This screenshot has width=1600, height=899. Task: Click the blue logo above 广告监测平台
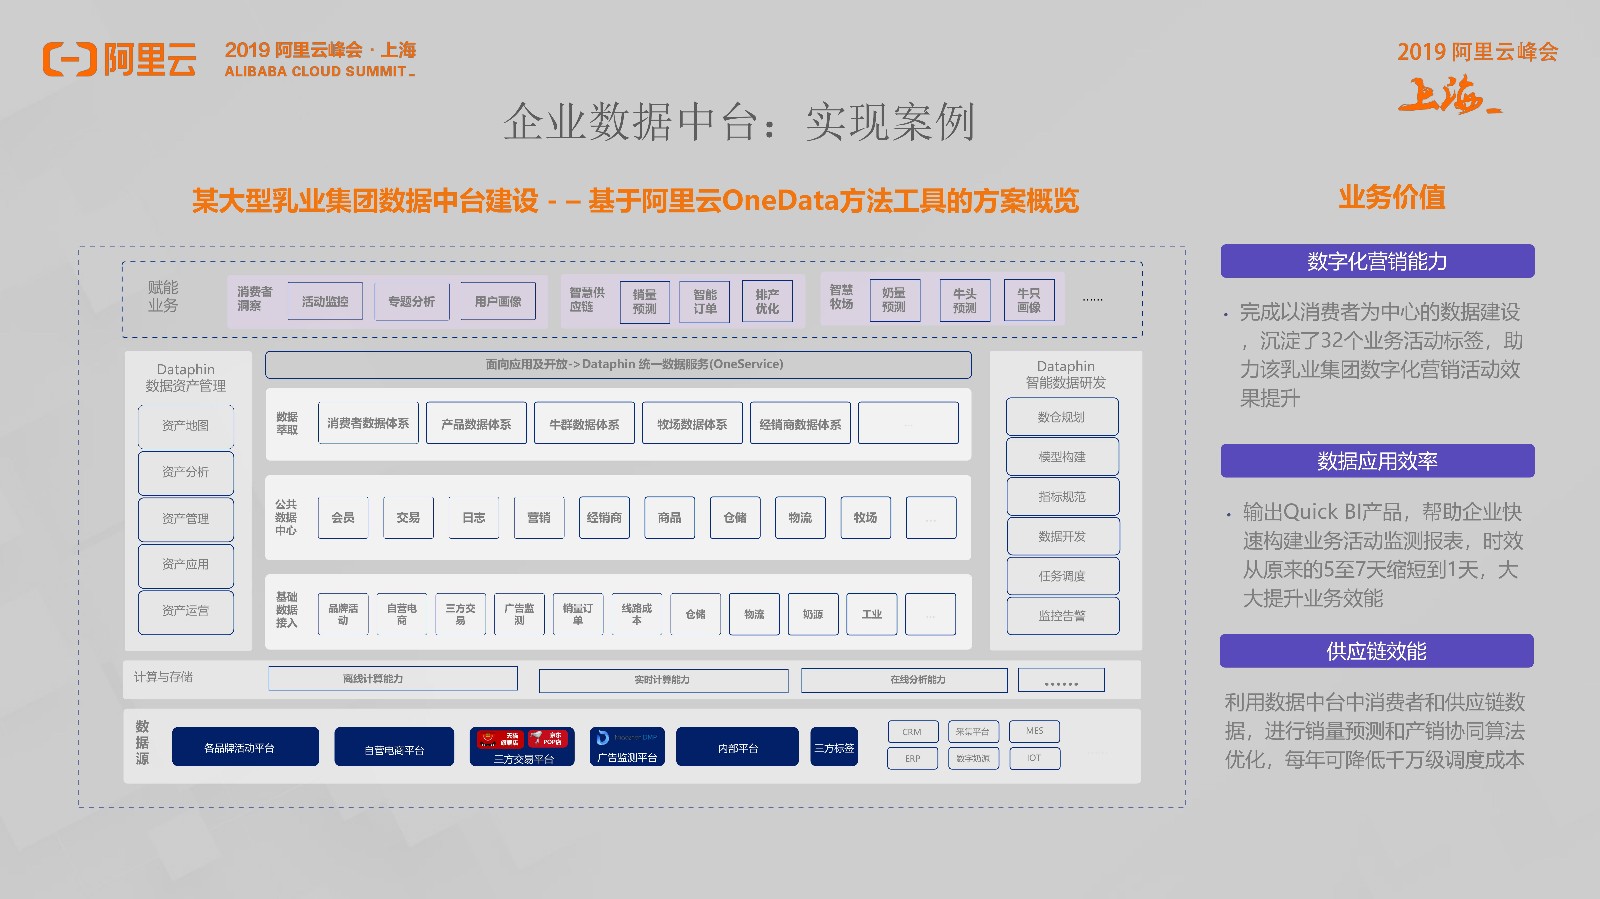tap(603, 738)
